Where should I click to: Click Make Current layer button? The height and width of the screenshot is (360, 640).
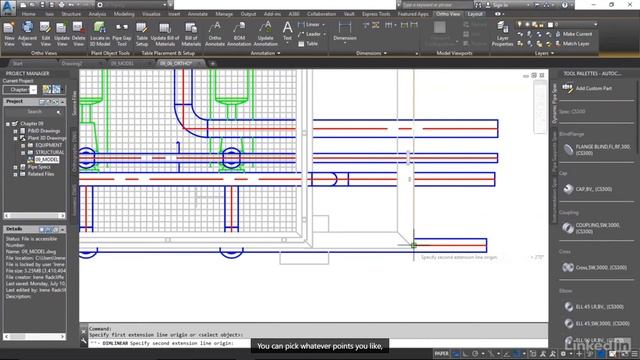coord(574,34)
